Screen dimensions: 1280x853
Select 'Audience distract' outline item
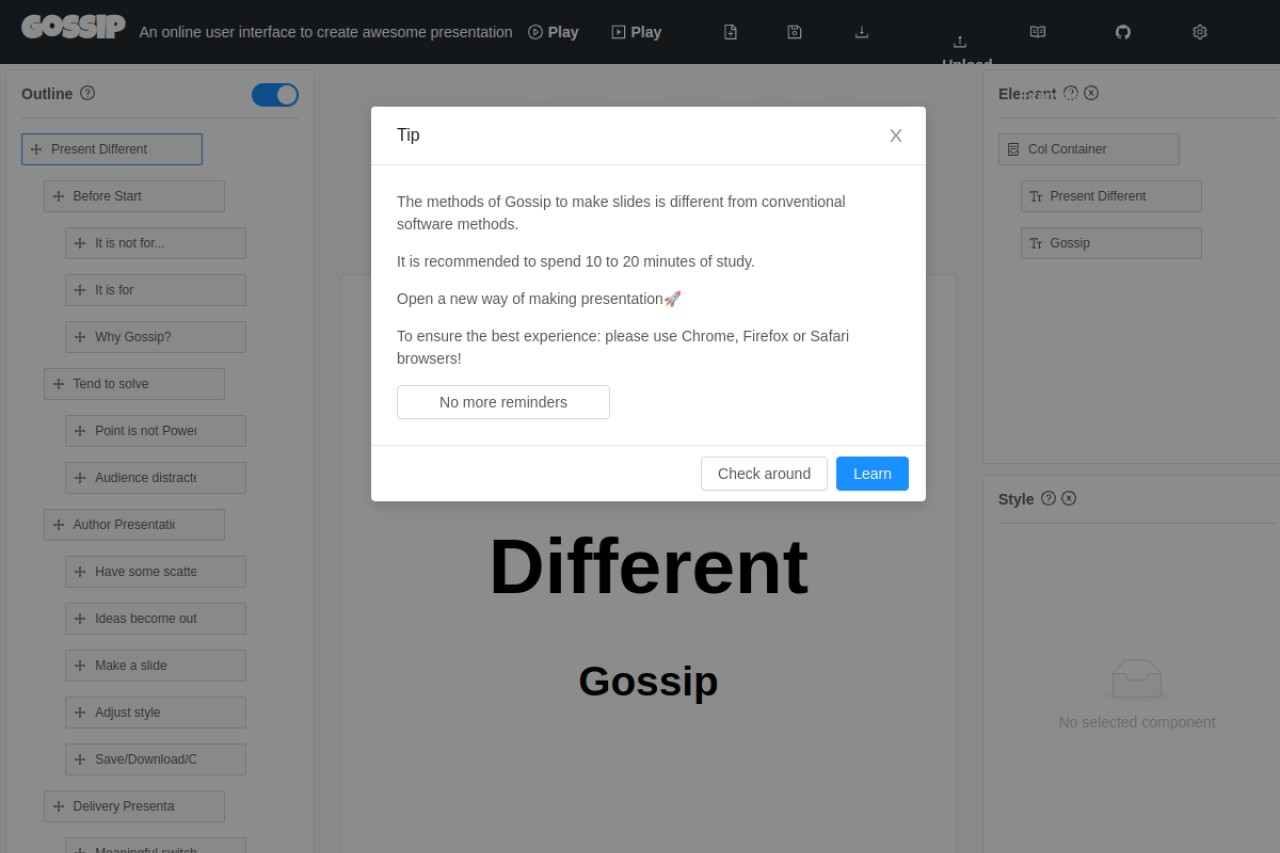coord(156,478)
